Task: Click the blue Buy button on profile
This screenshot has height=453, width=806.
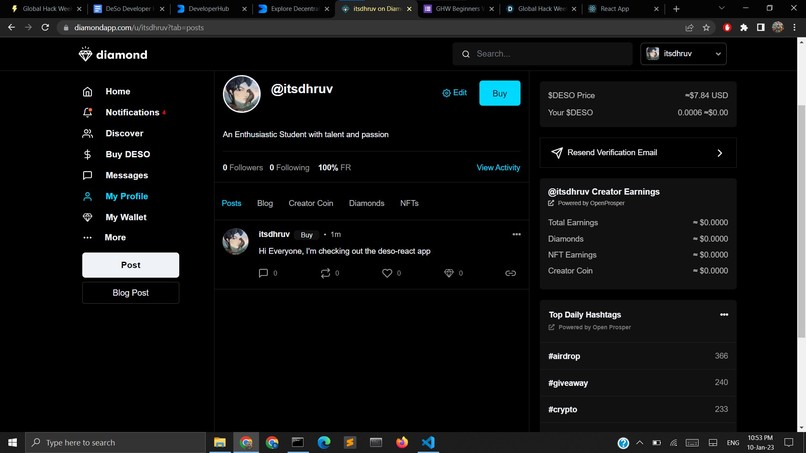Action: tap(500, 93)
